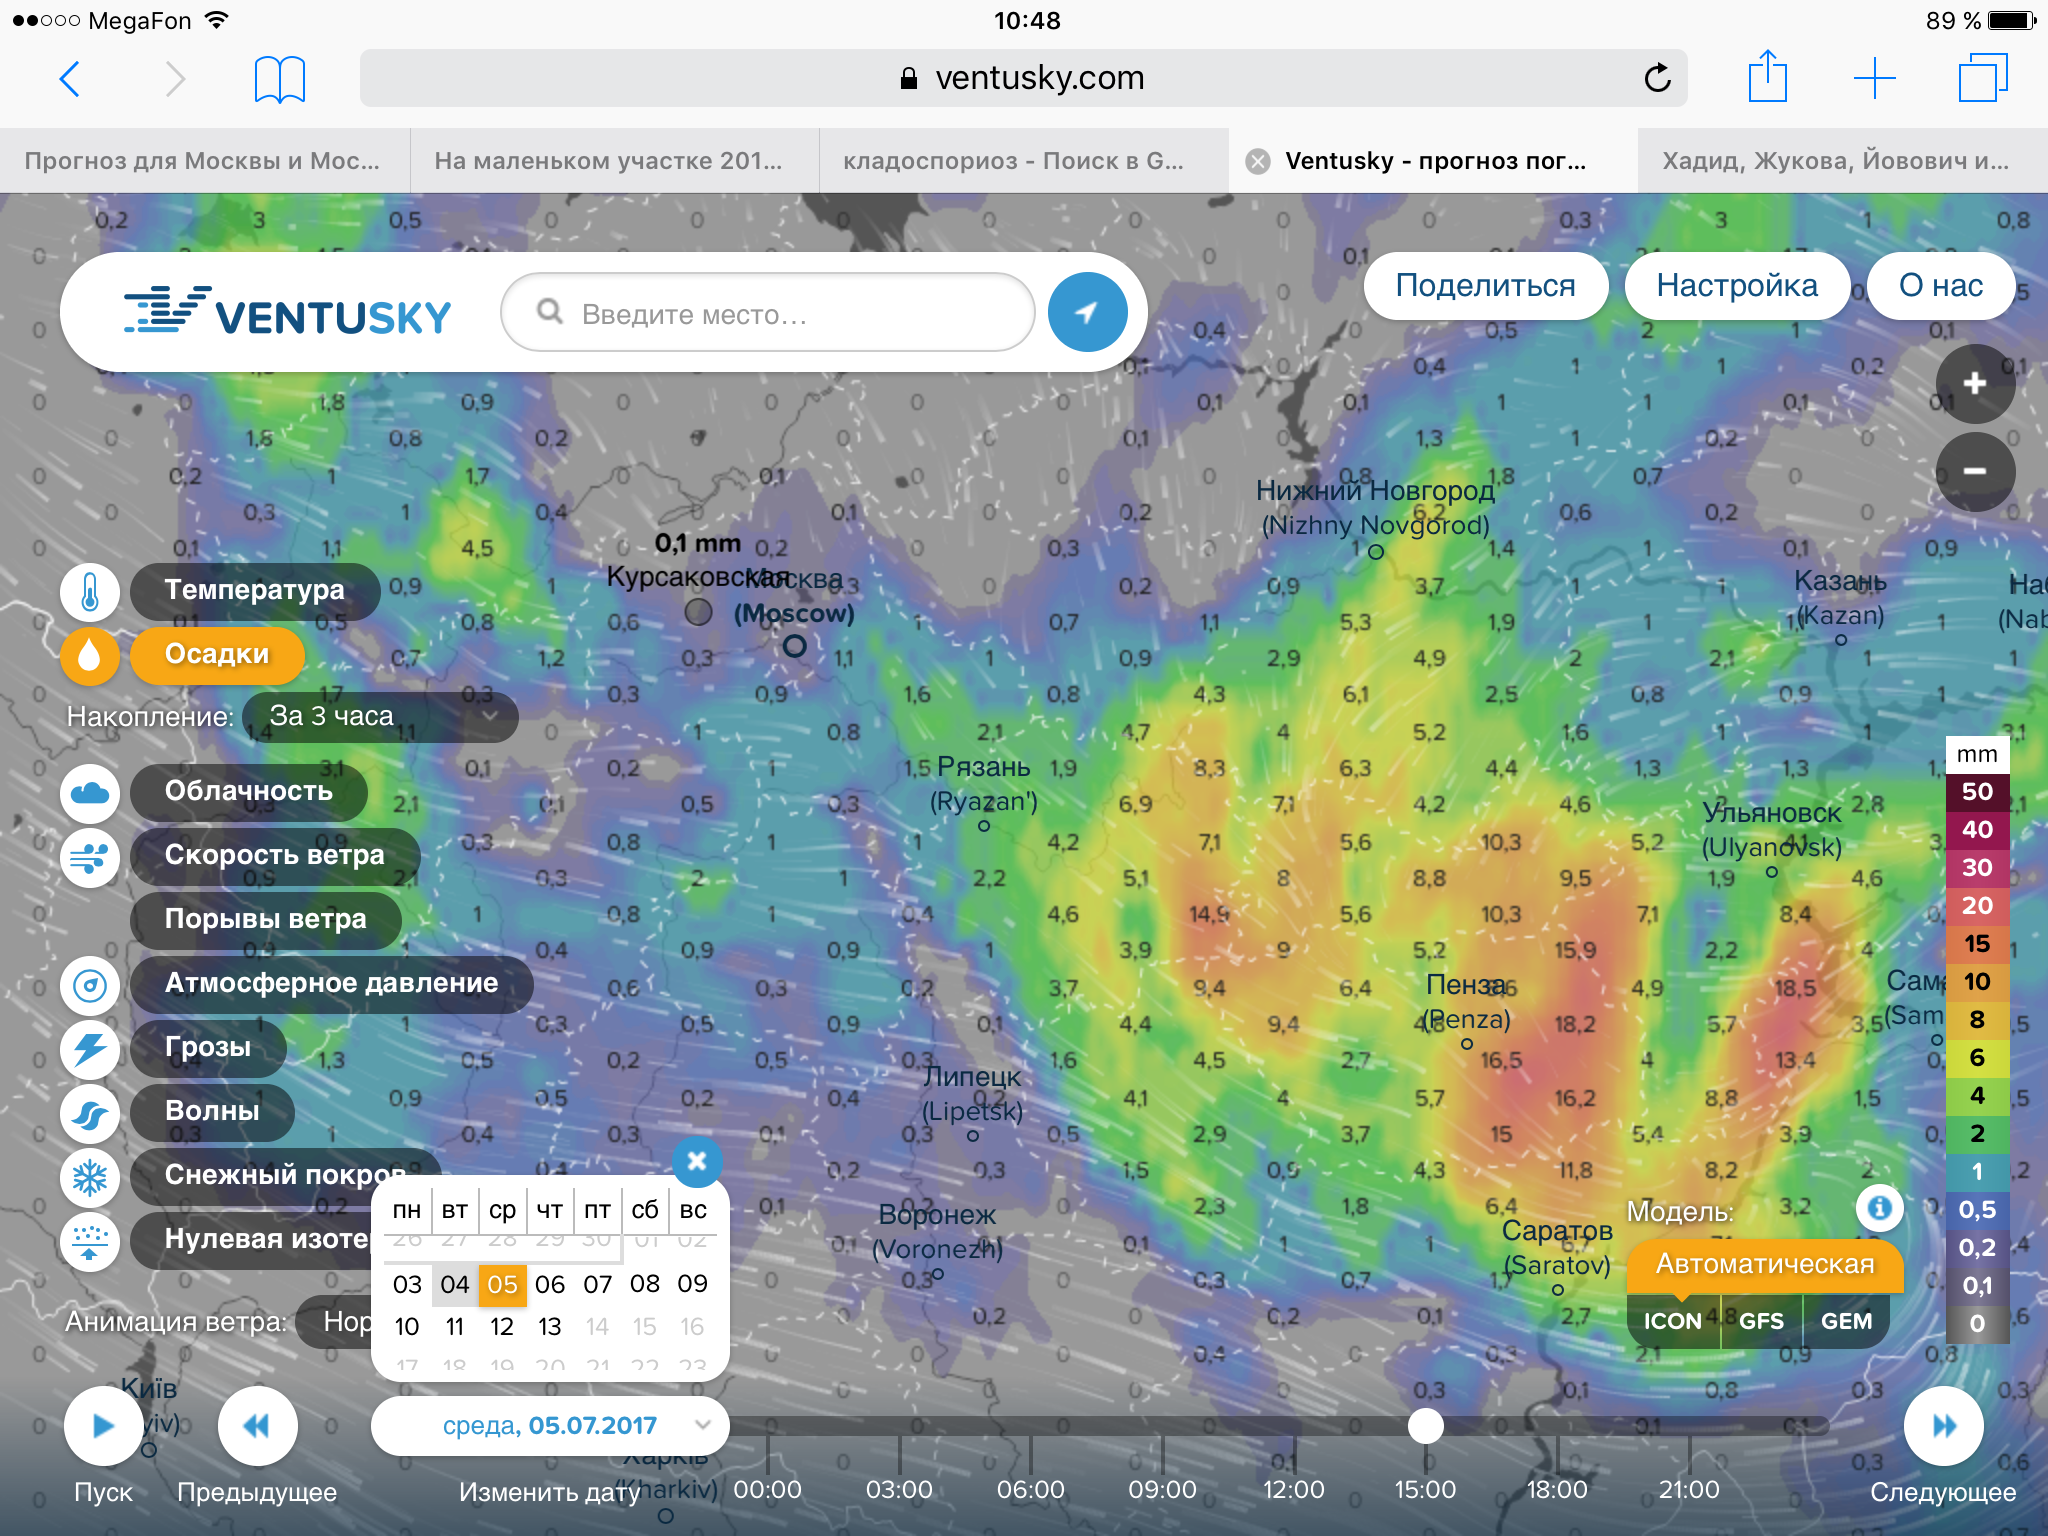Pick date 08 in the calendar

[644, 1283]
